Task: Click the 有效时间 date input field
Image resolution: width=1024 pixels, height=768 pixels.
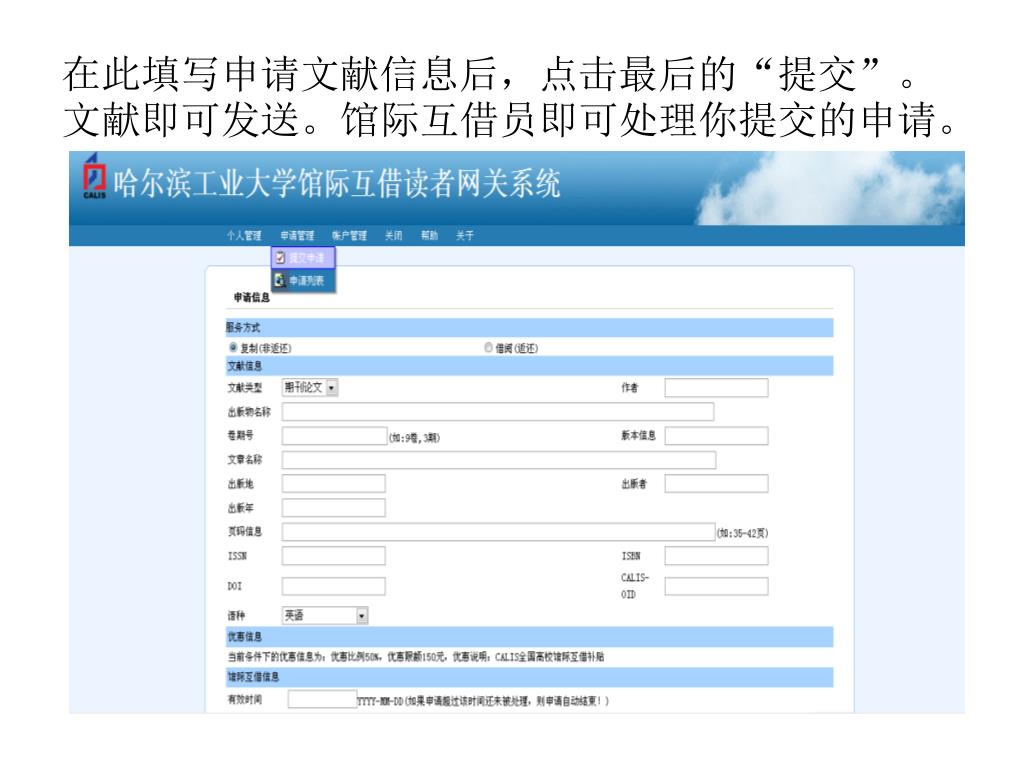Action: (323, 699)
